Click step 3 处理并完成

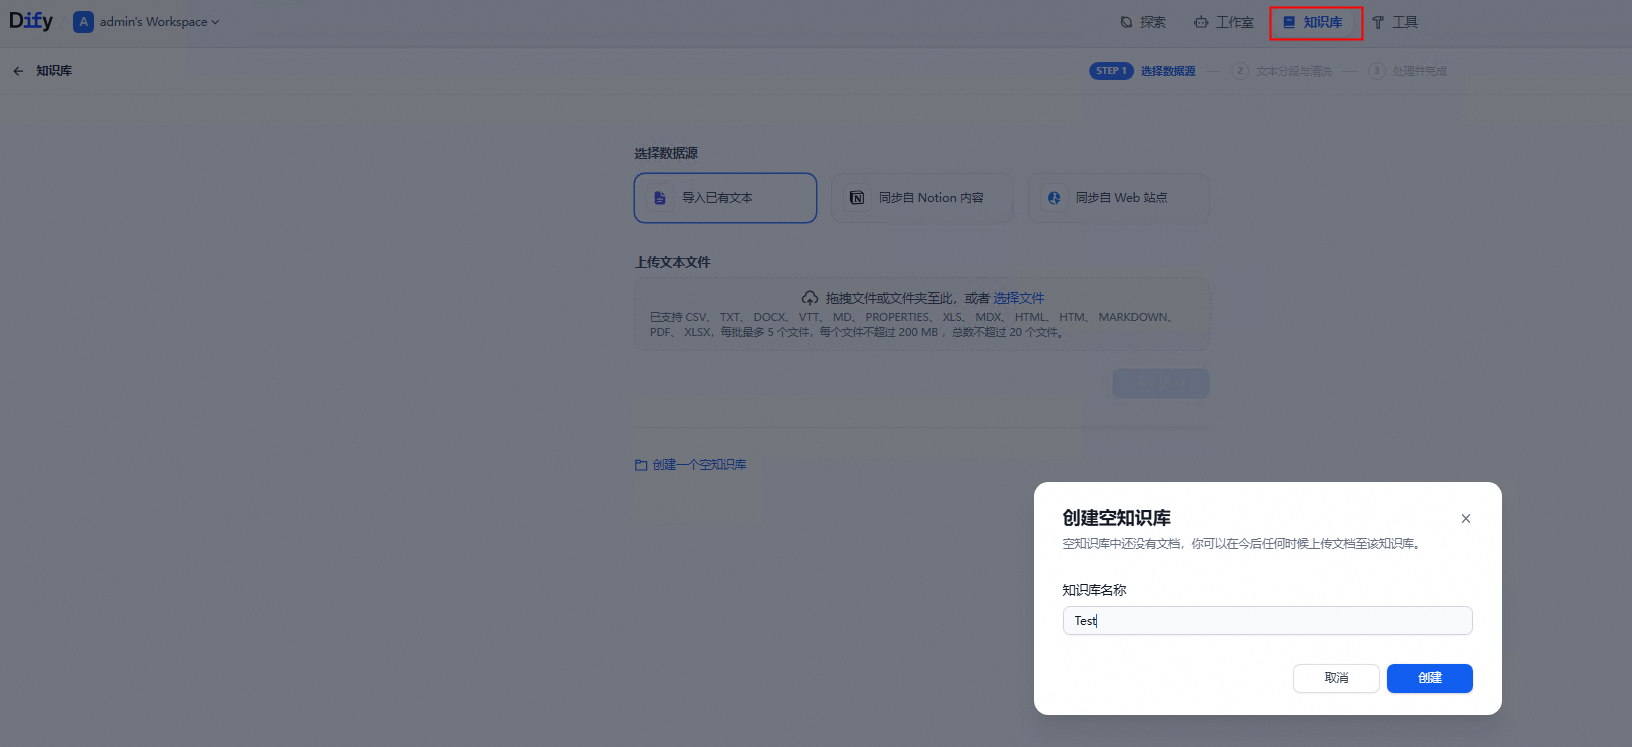1408,71
